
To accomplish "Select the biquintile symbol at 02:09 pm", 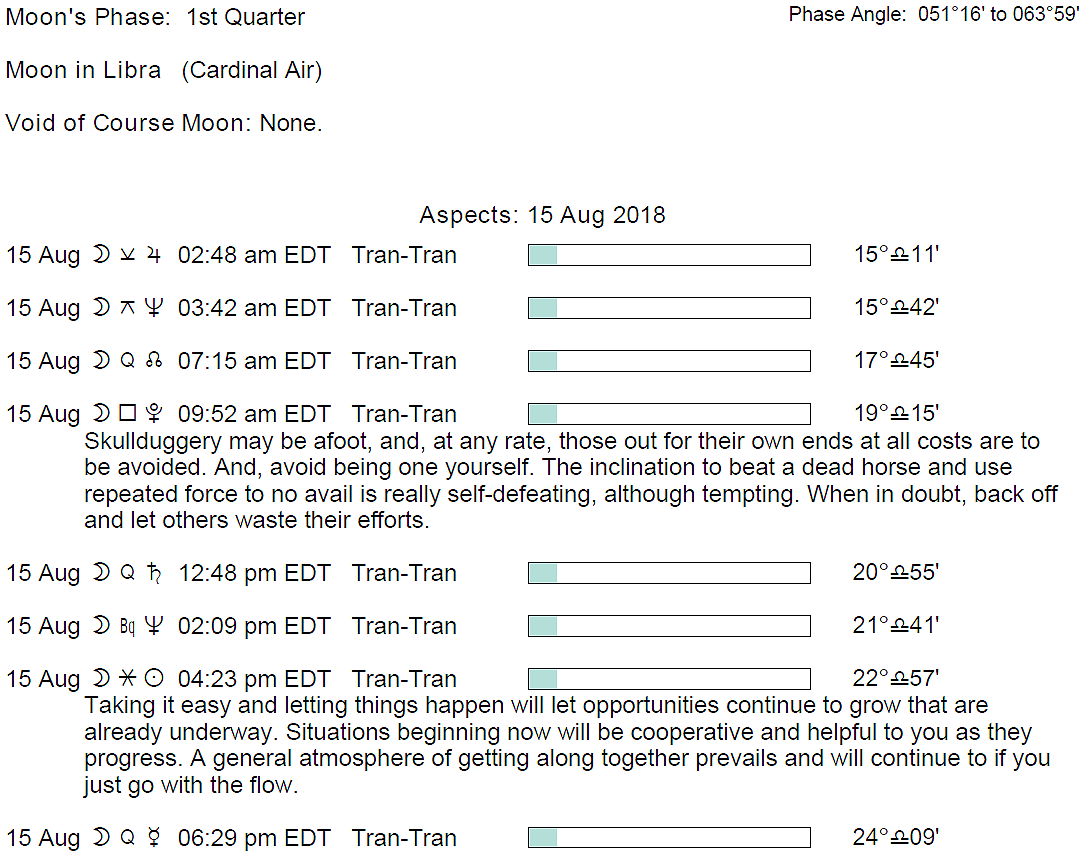I will [127, 627].
